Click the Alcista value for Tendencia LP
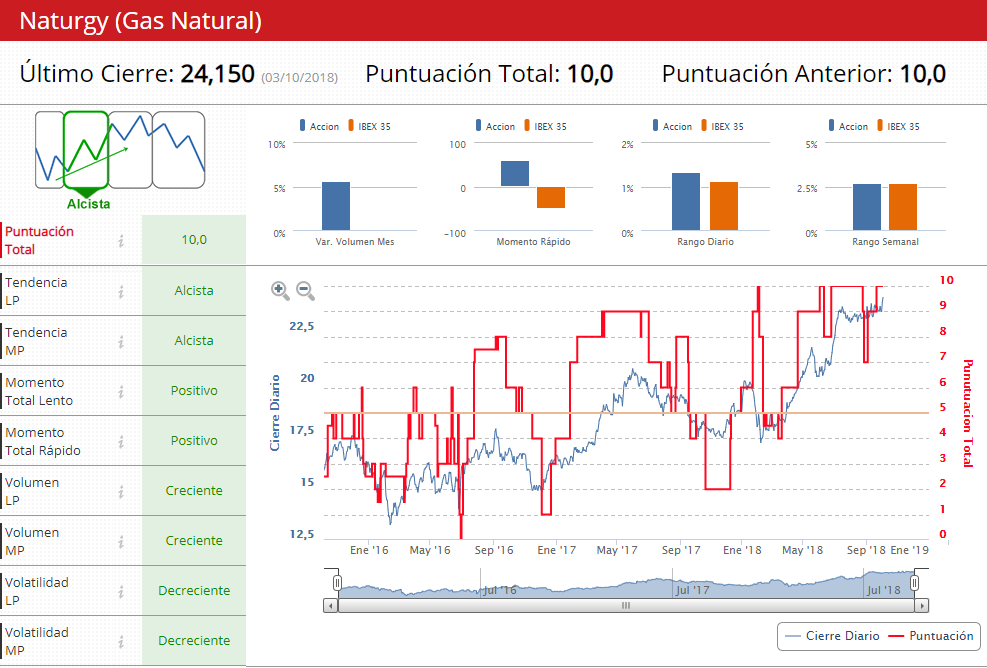987x668 pixels. [194, 291]
